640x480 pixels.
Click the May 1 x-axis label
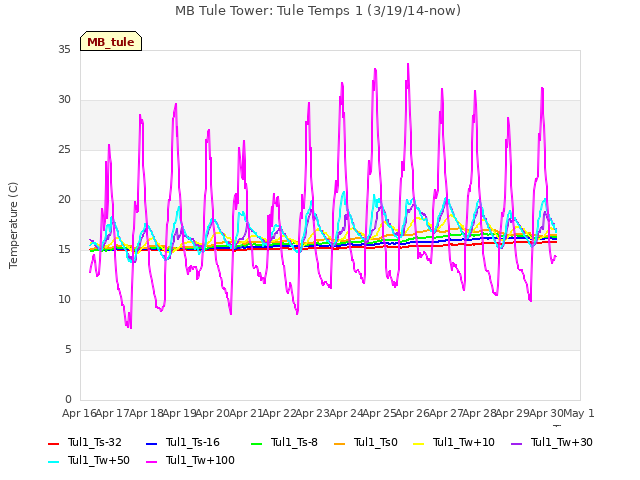tap(579, 413)
